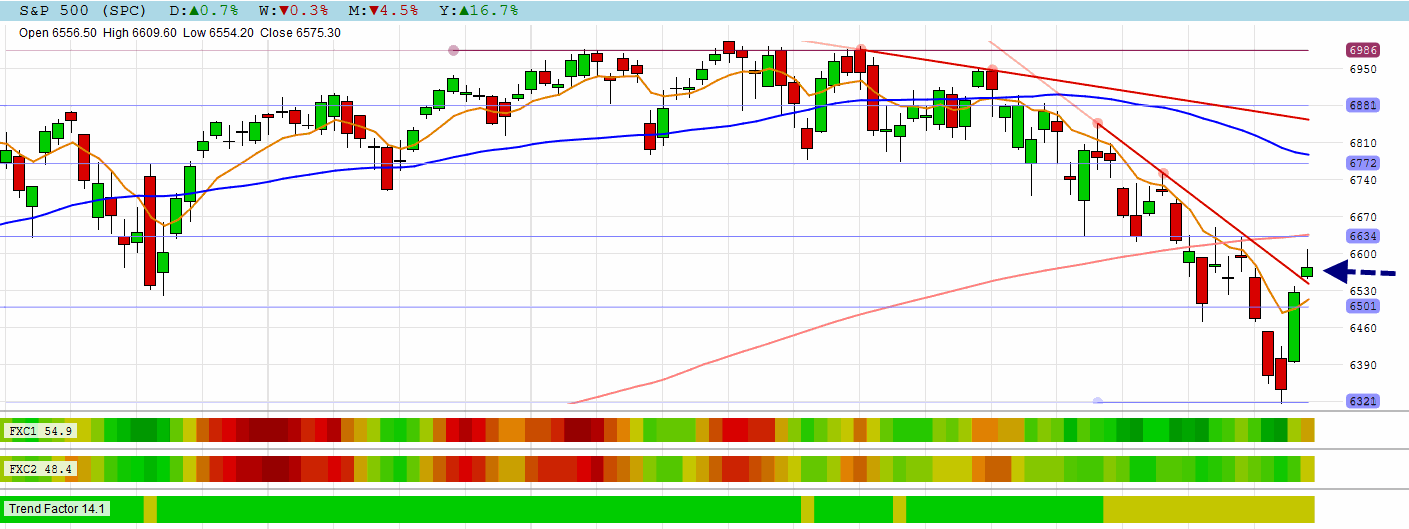Click the yellow end section of Trend Factor bar
1409x529 pixels.
click(1208, 509)
